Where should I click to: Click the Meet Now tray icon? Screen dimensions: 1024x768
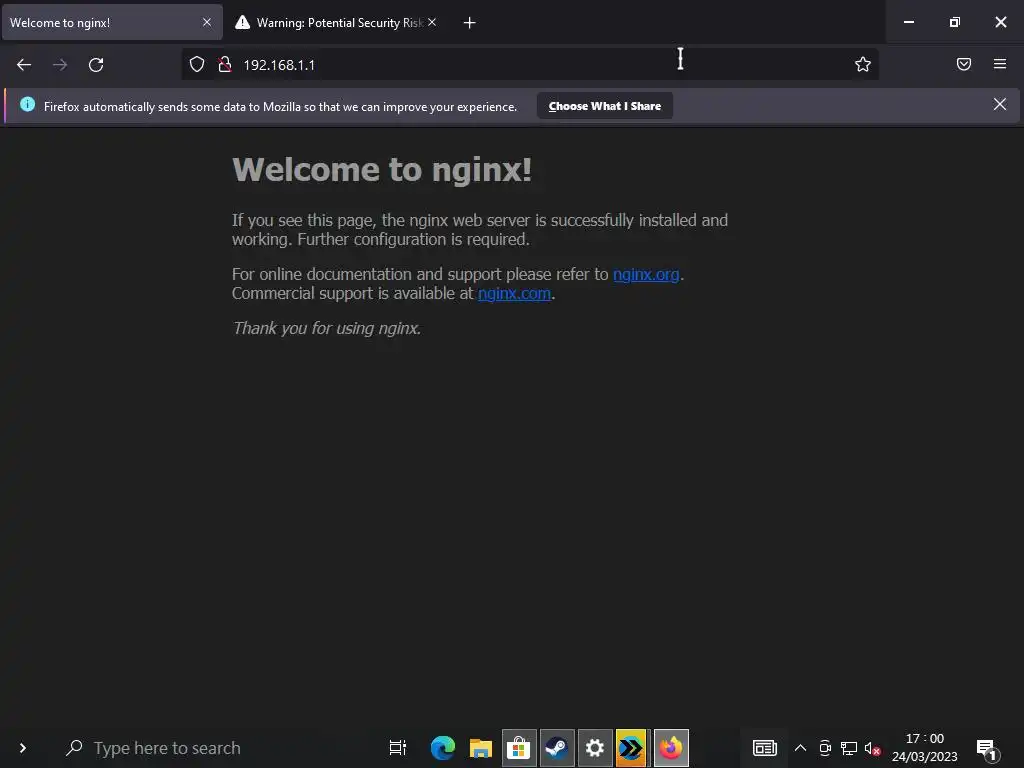(x=825, y=748)
